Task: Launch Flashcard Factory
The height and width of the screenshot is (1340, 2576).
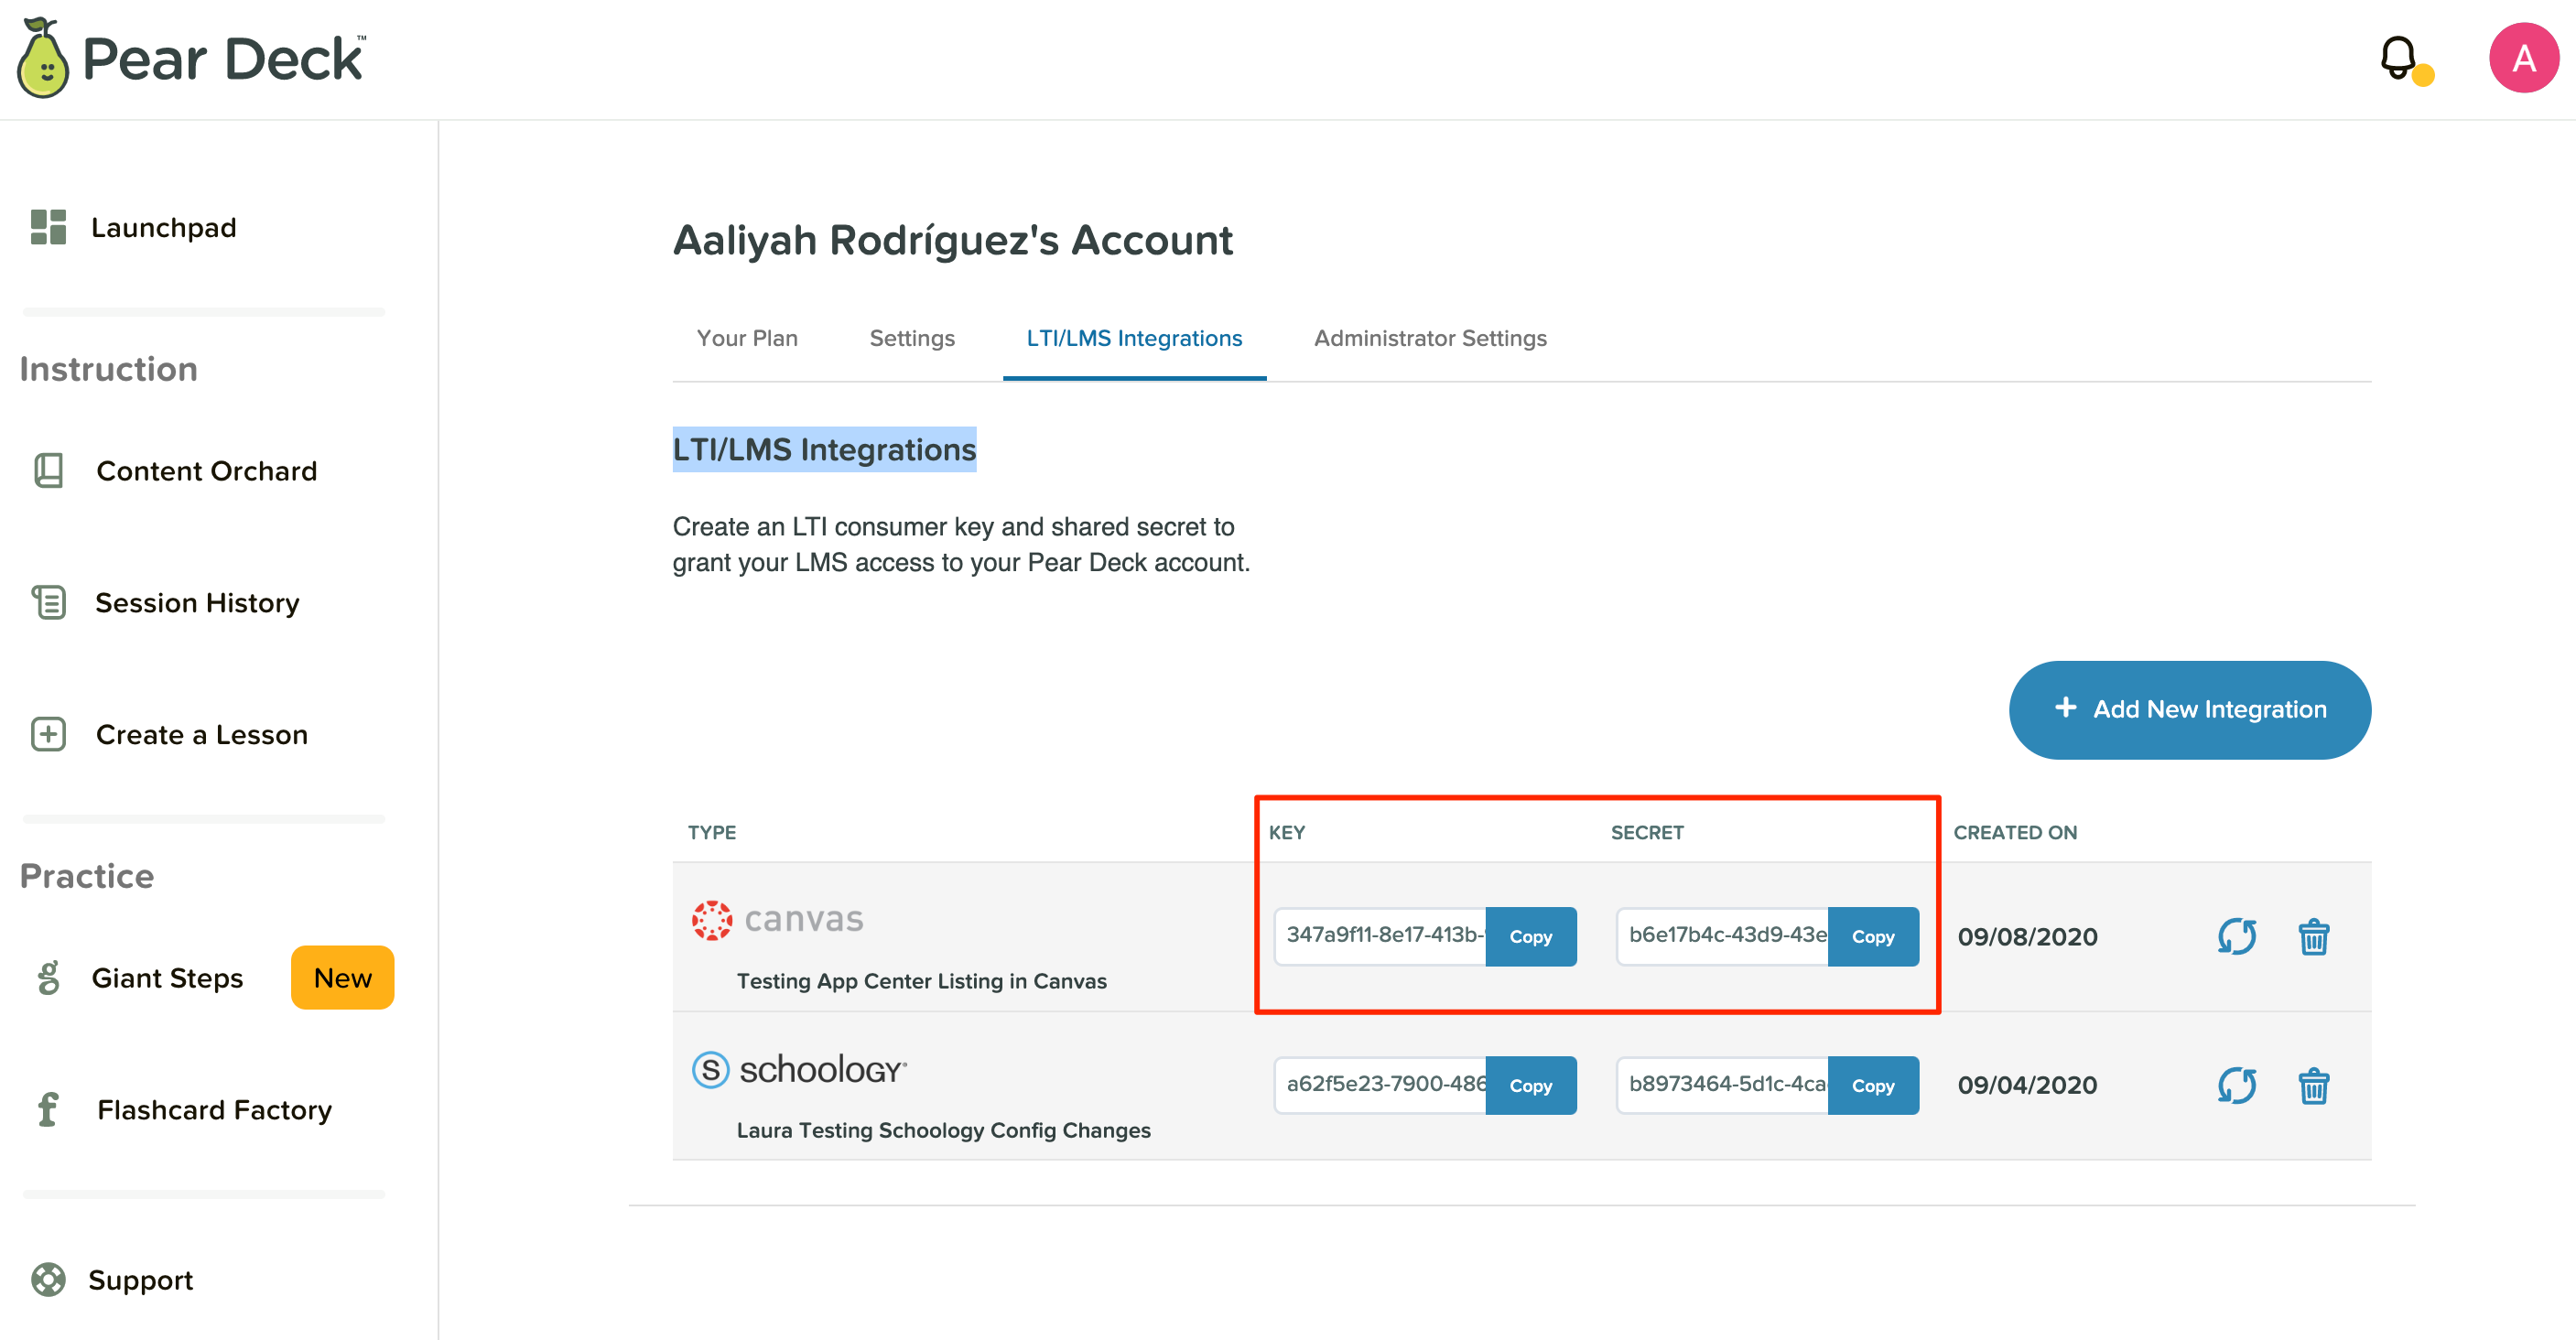Action: click(x=213, y=1109)
